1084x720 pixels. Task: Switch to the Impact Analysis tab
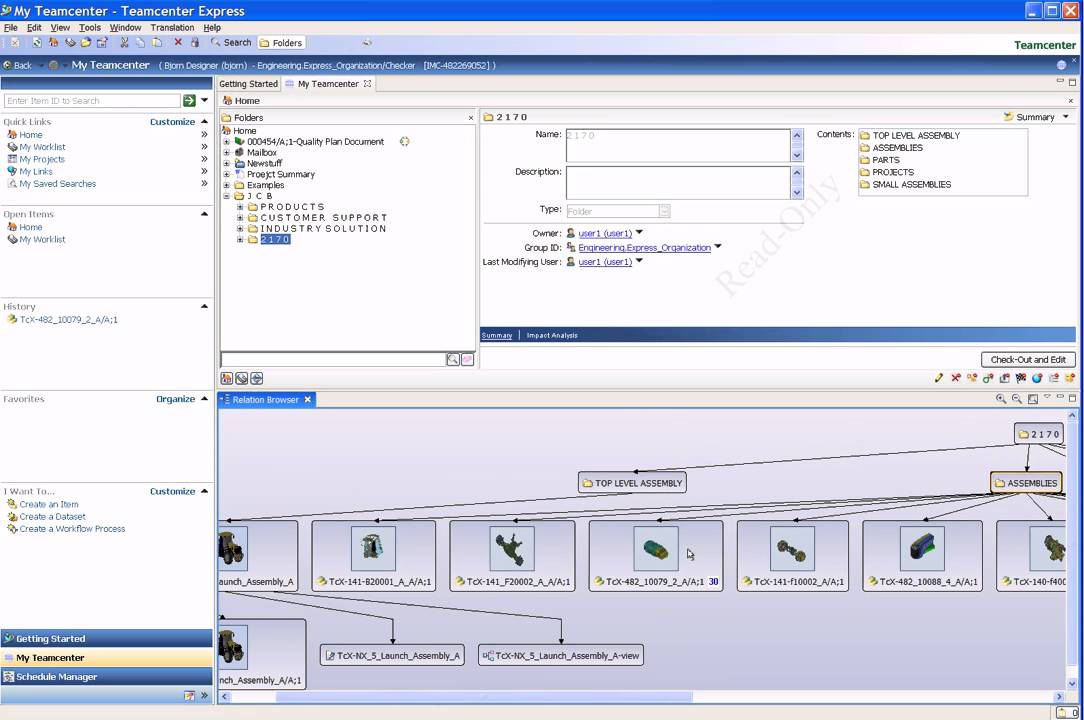552,335
